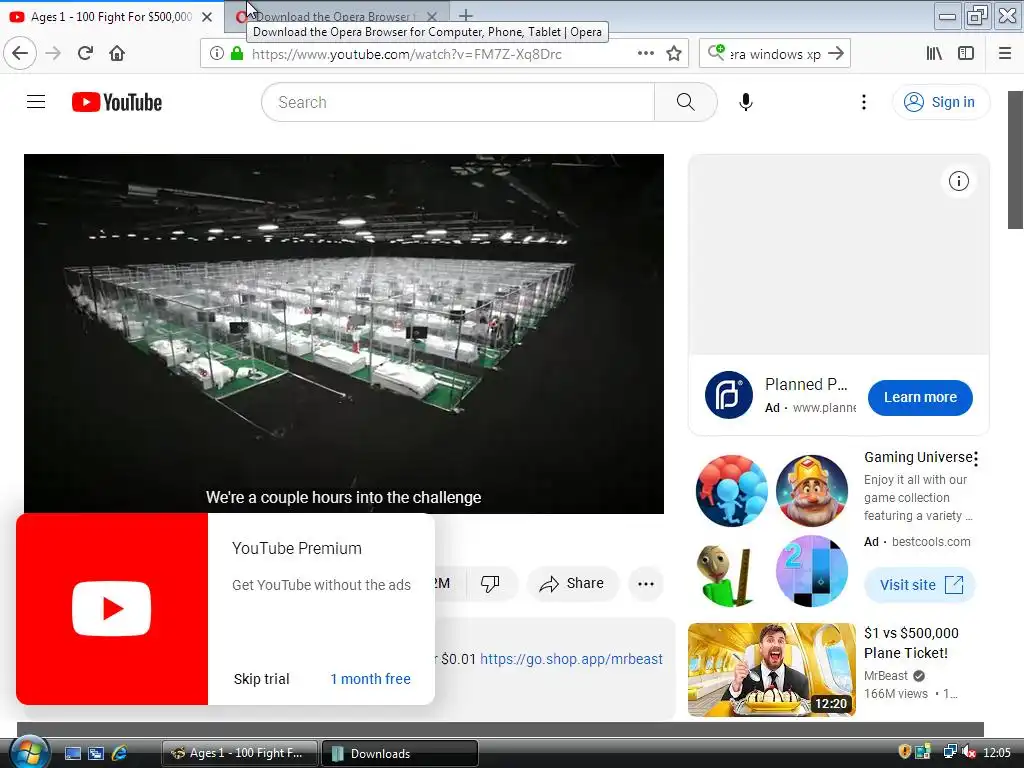This screenshot has width=1024, height=768.
Task: Click the taskbar clock 12:05
Action: coord(997,753)
